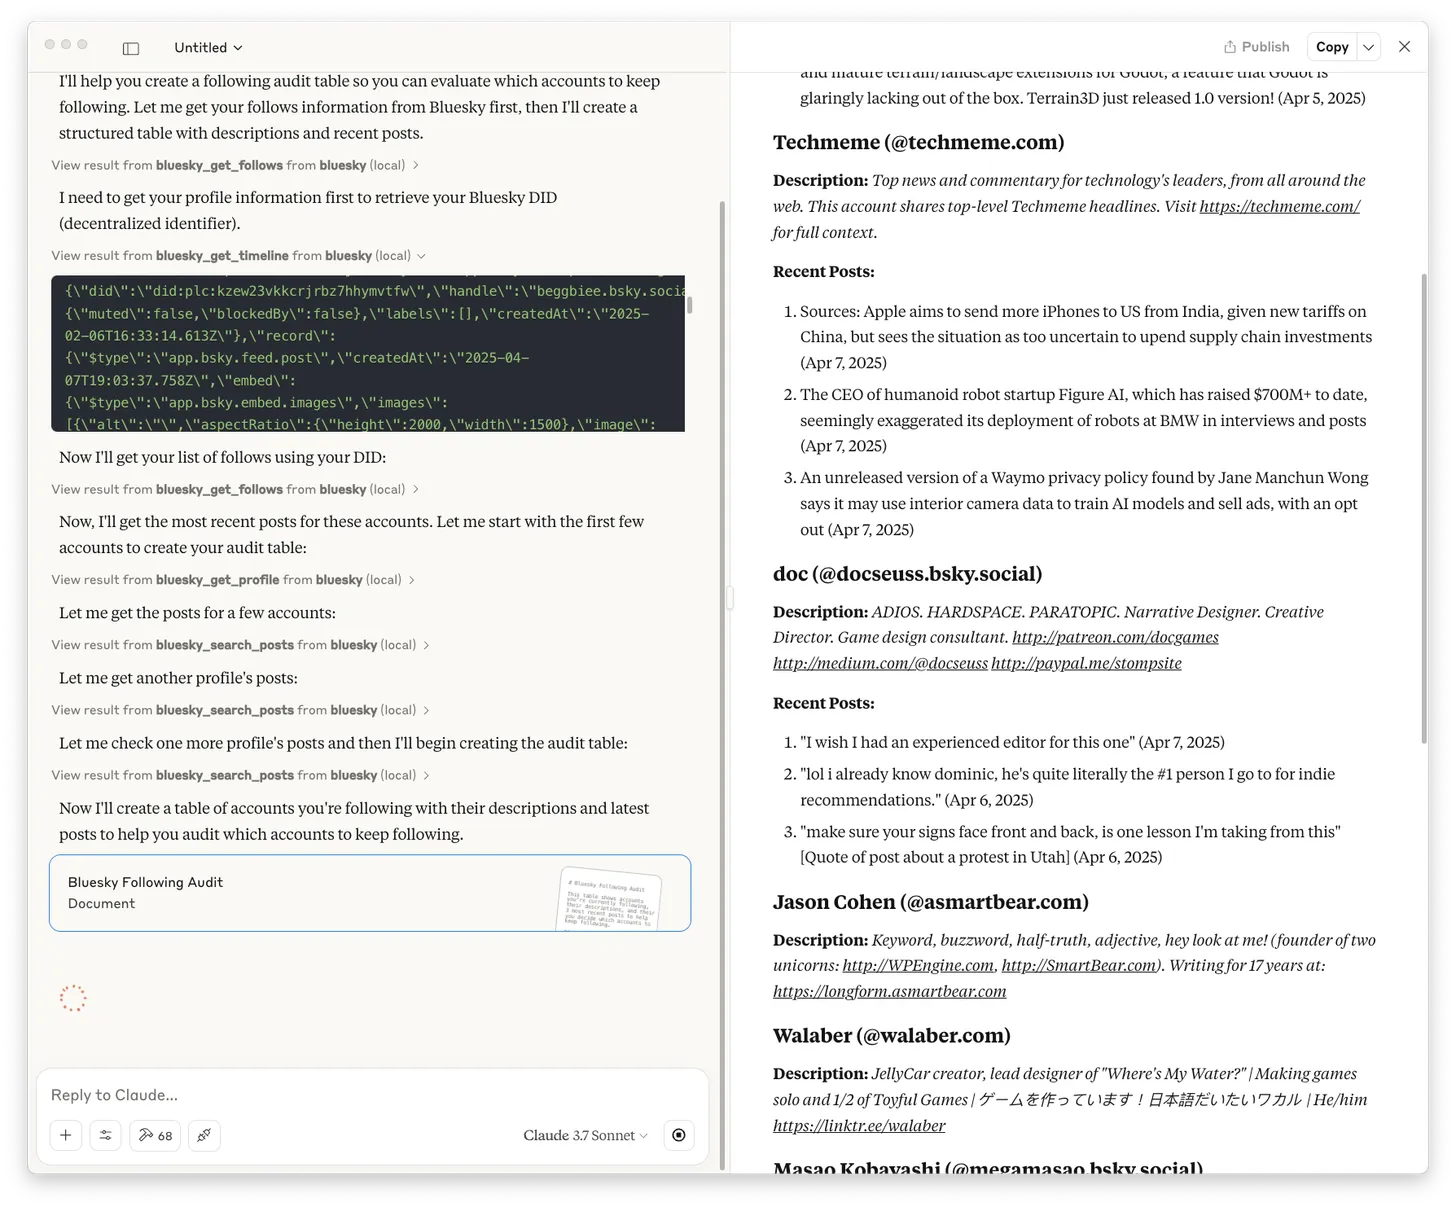This screenshot has width=1456, height=1208.
Task: Click the timeline JSON code block
Action: 368,354
